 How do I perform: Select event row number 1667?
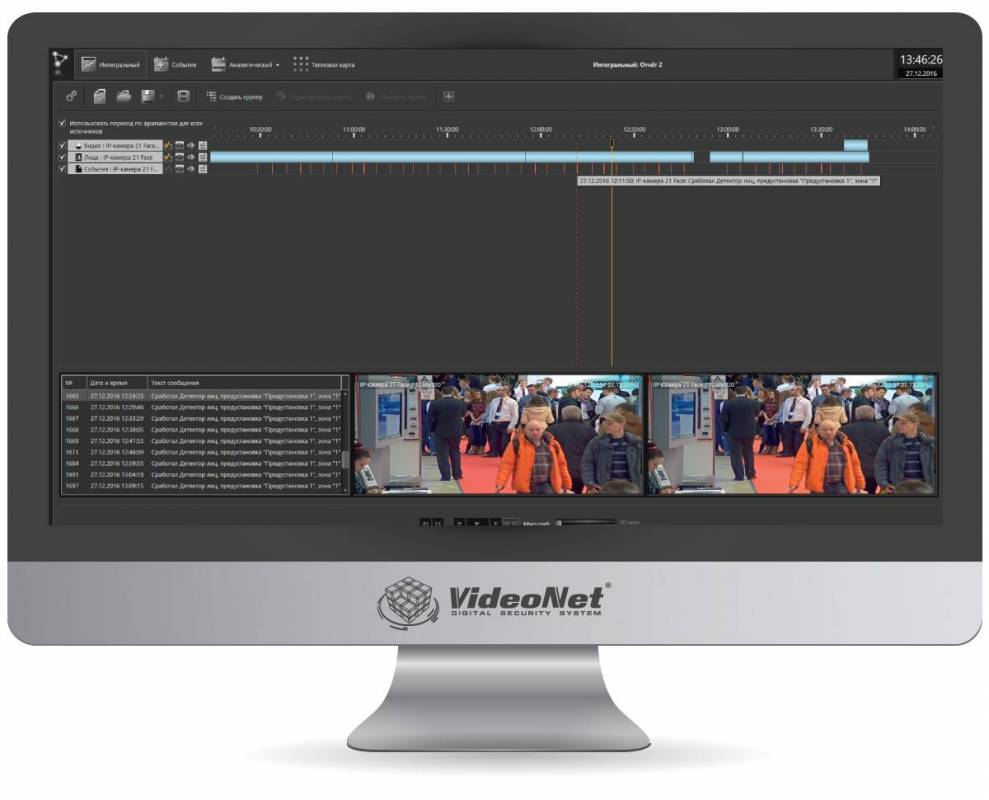(202, 418)
